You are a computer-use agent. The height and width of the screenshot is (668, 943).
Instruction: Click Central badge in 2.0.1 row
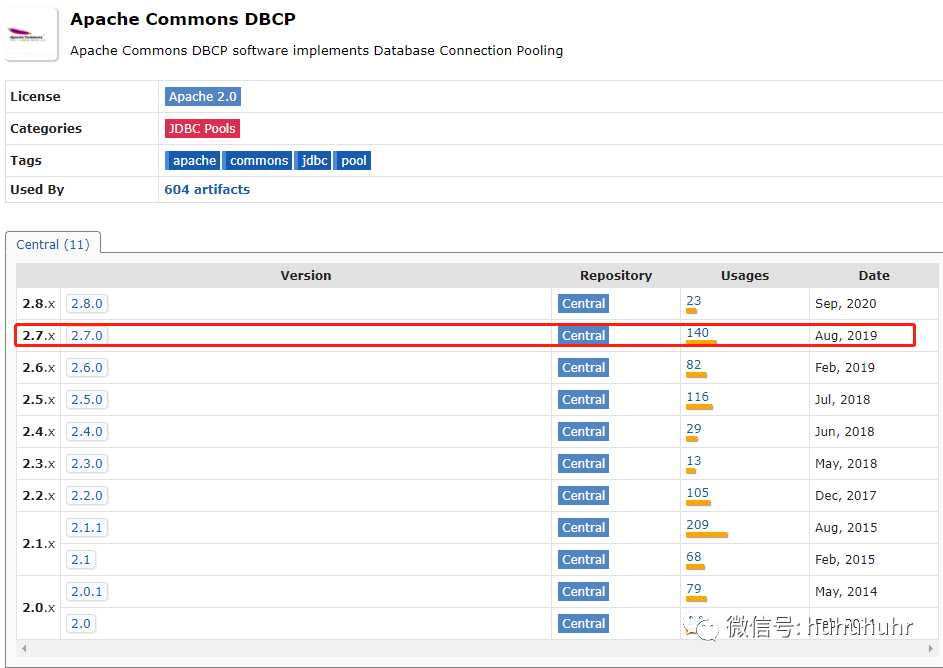pyautogui.click(x=583, y=592)
